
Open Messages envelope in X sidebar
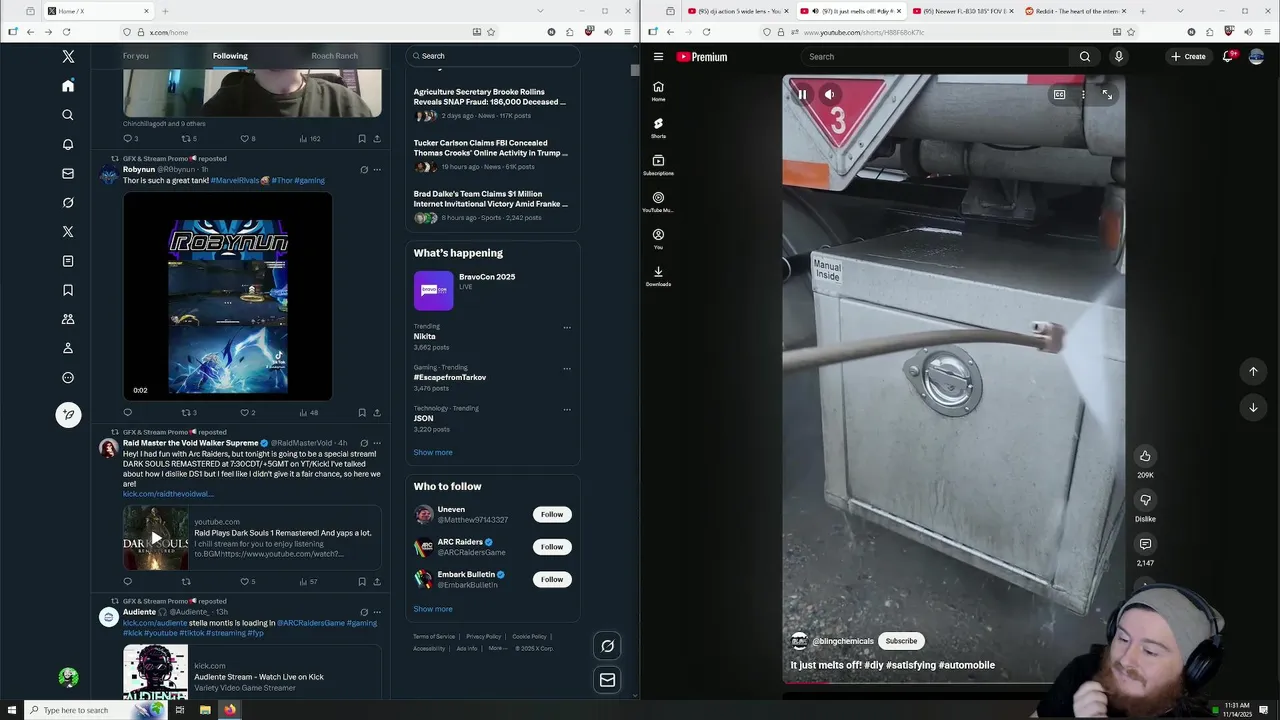tap(68, 173)
